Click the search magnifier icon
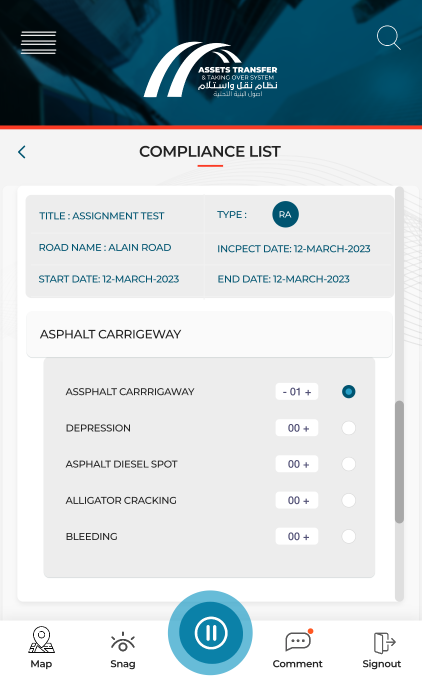The image size is (422, 678). point(389,38)
